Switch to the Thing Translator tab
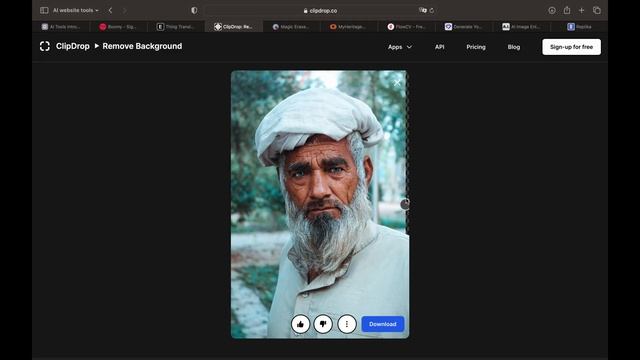This screenshot has height=360, width=640. pyautogui.click(x=176, y=27)
